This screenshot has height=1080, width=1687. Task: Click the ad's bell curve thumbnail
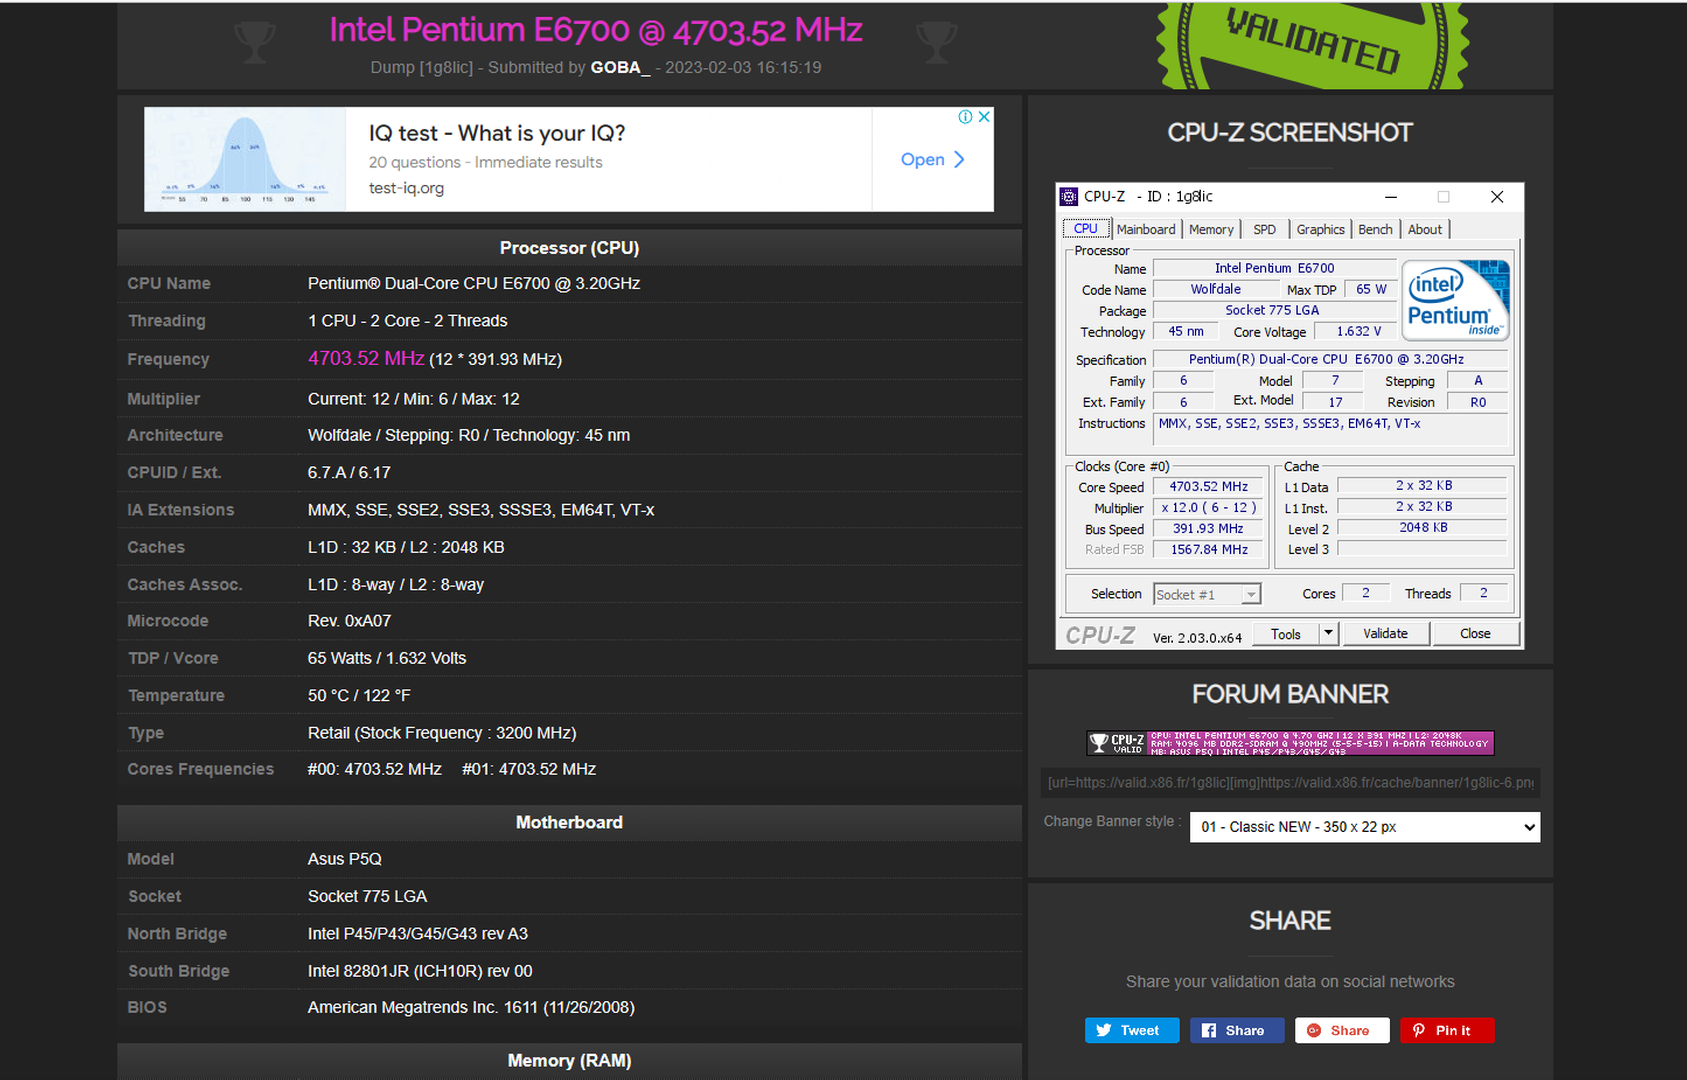pyautogui.click(x=245, y=159)
